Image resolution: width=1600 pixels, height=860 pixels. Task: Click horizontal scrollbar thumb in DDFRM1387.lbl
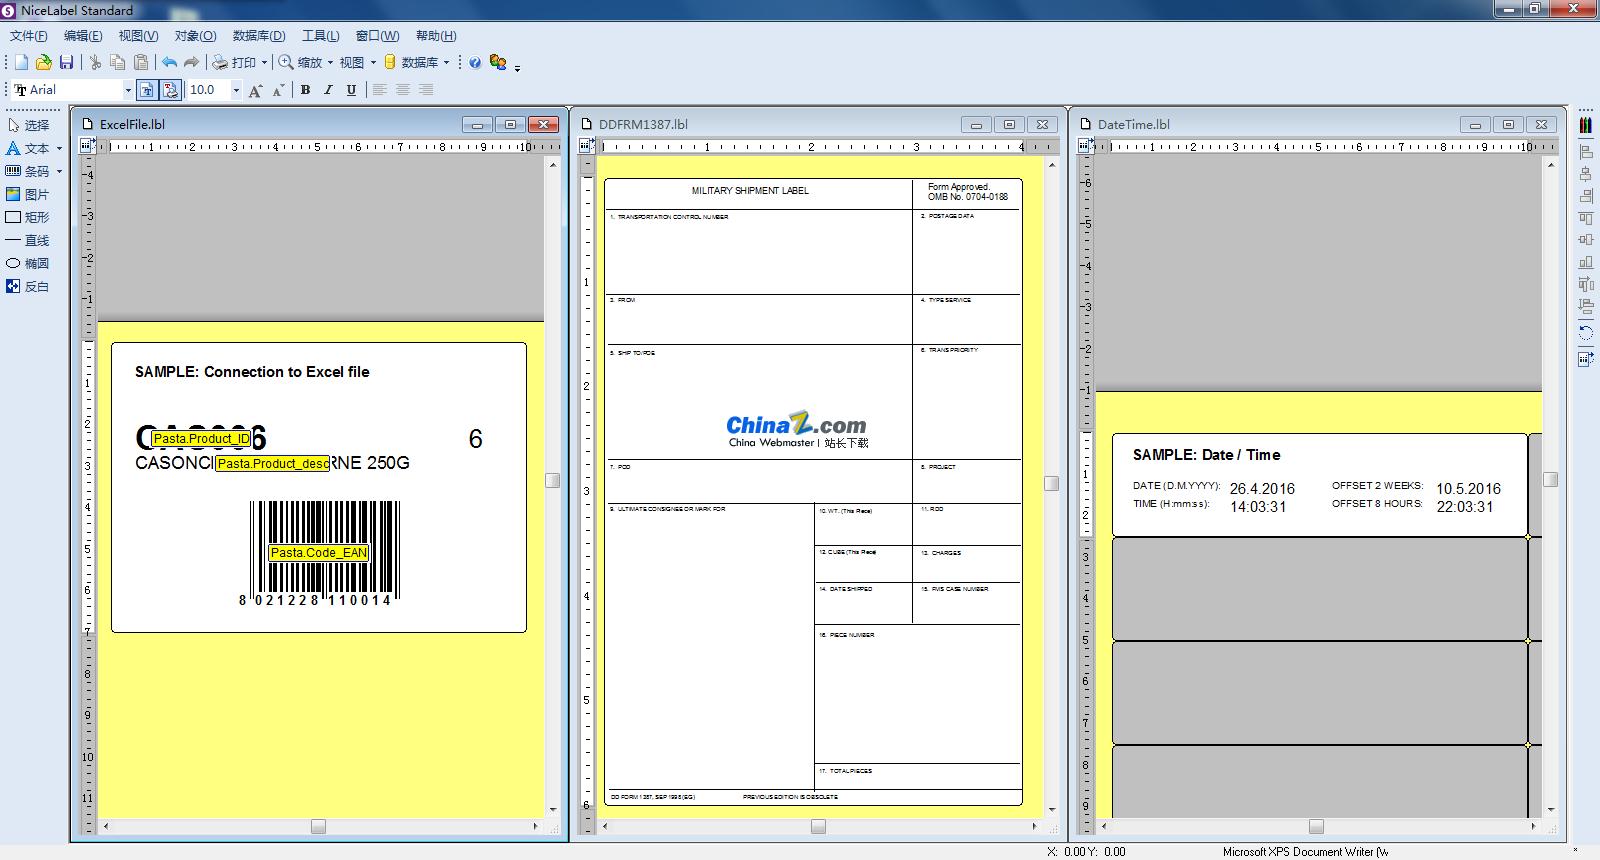(818, 827)
